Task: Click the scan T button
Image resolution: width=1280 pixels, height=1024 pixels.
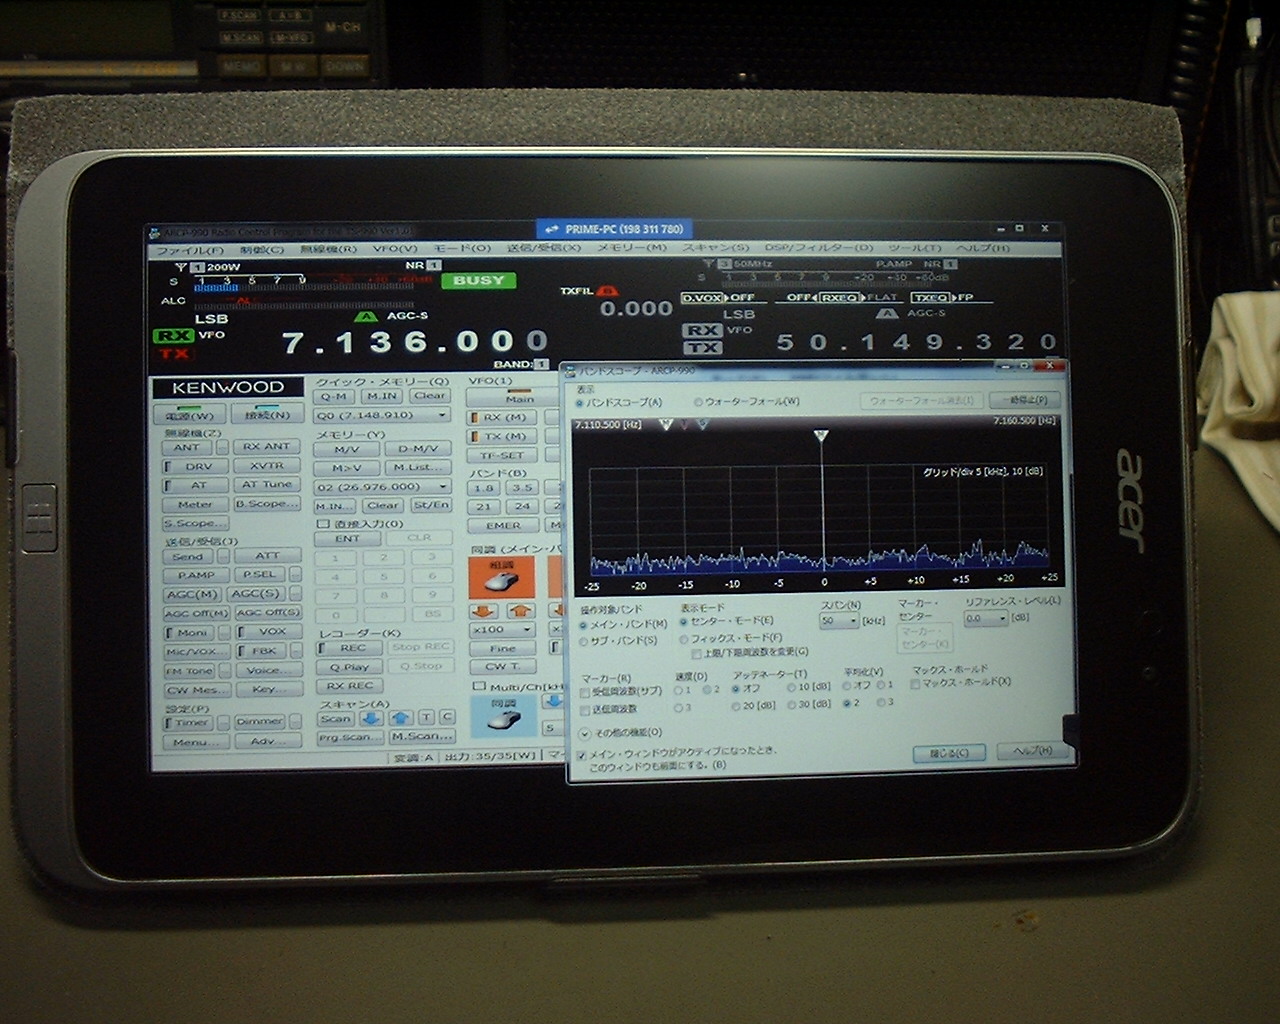Action: (427, 718)
